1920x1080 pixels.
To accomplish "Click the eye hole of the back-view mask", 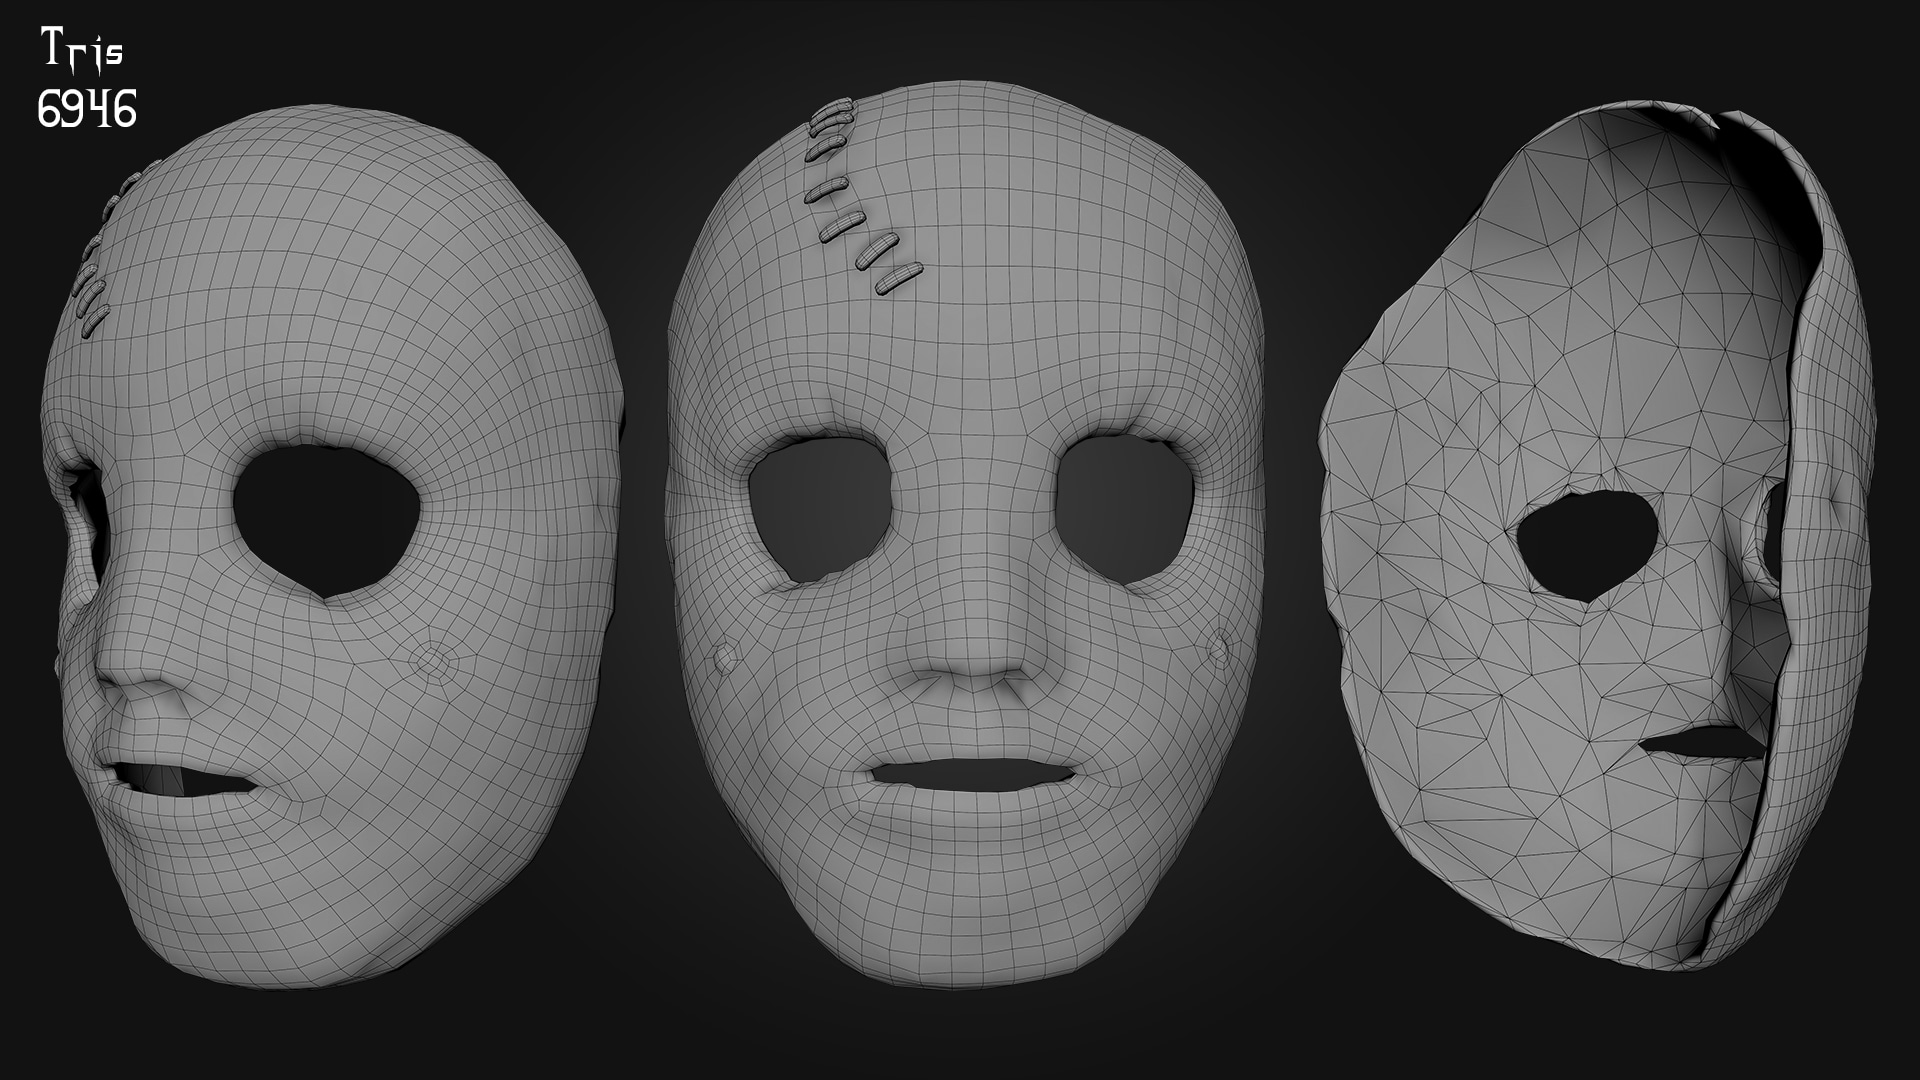I will coord(1588,542).
